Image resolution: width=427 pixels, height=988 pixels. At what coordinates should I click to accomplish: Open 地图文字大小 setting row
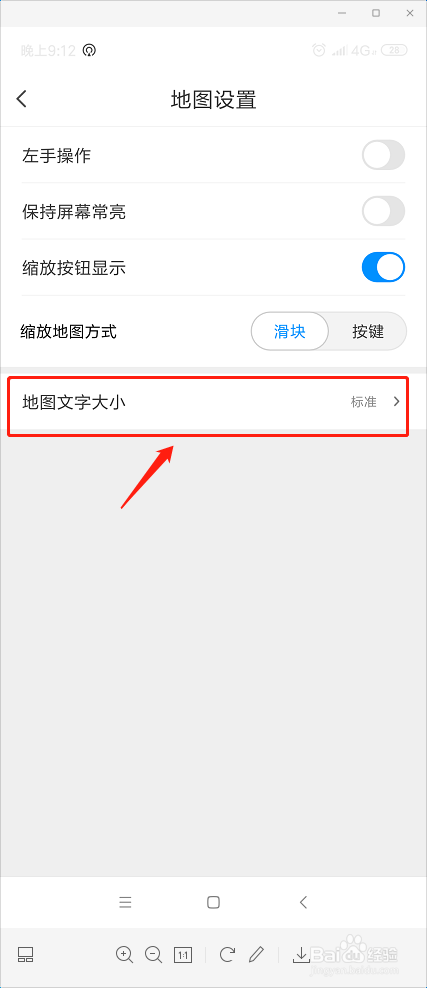(x=208, y=401)
